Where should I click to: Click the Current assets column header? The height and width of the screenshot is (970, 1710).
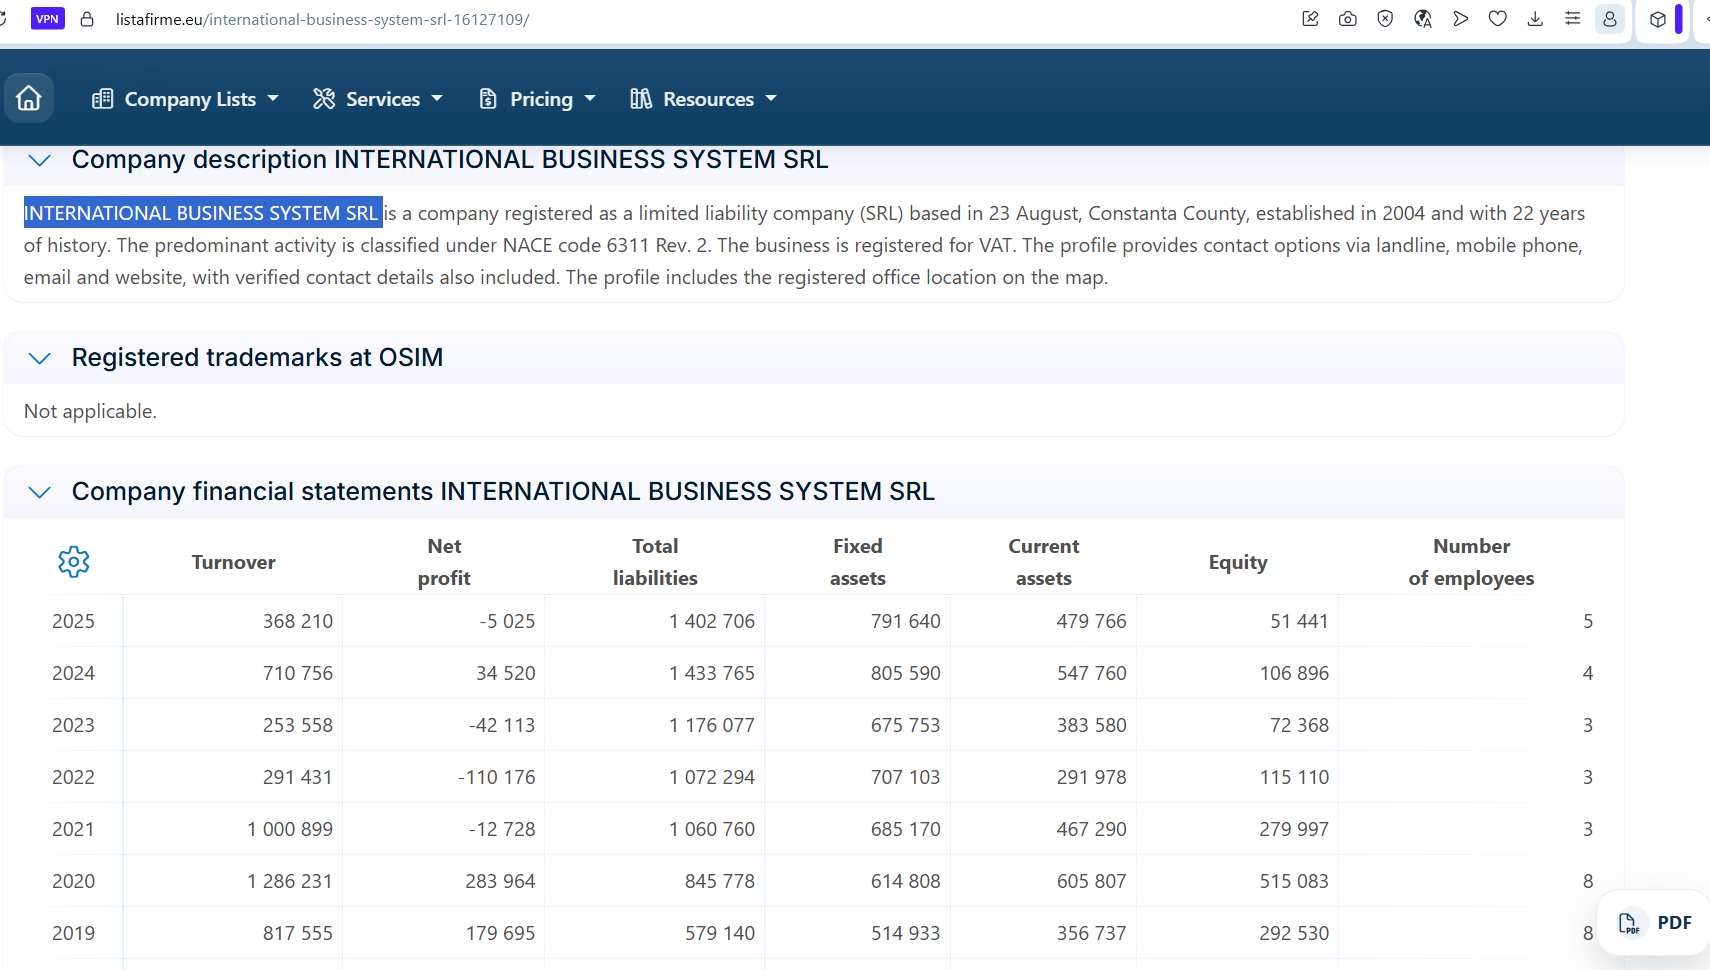click(x=1044, y=562)
